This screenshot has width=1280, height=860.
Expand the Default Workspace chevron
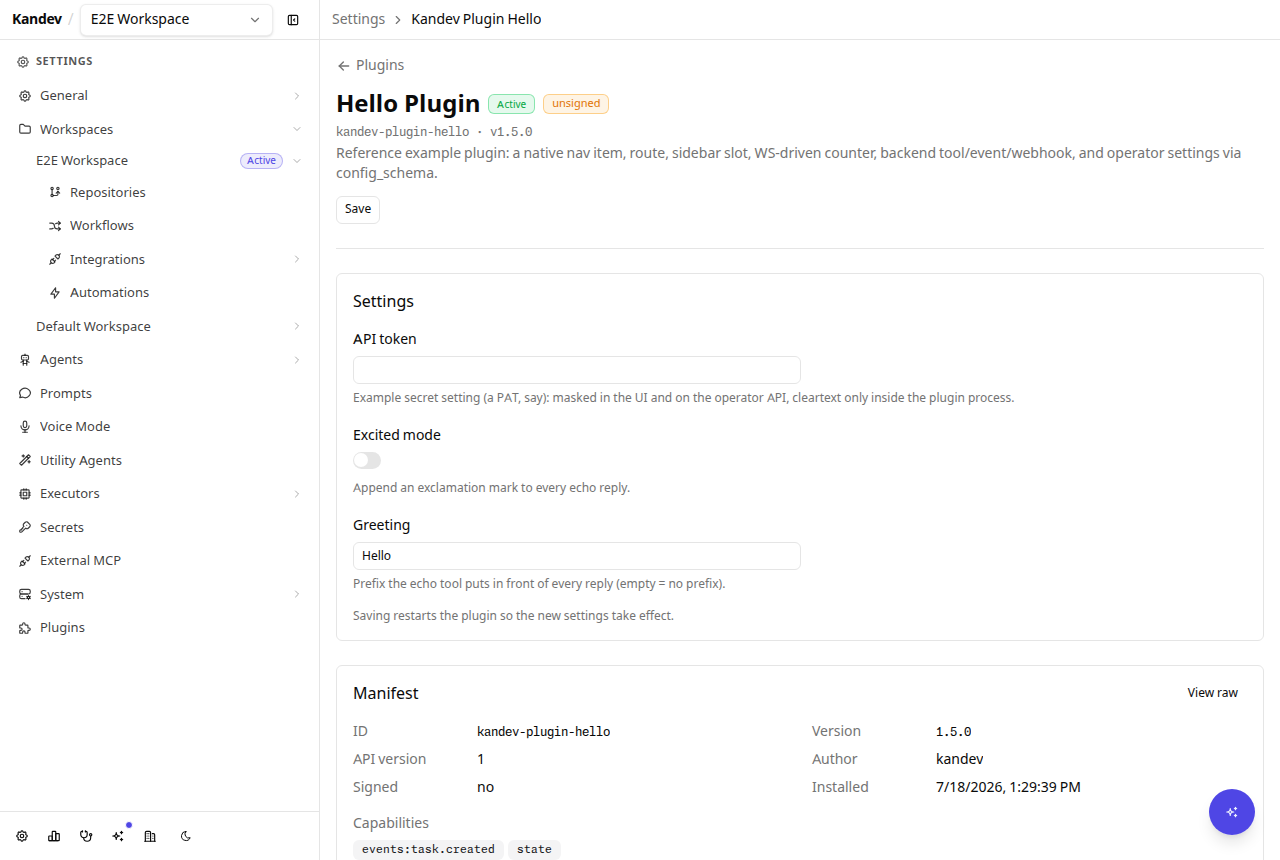pos(297,327)
